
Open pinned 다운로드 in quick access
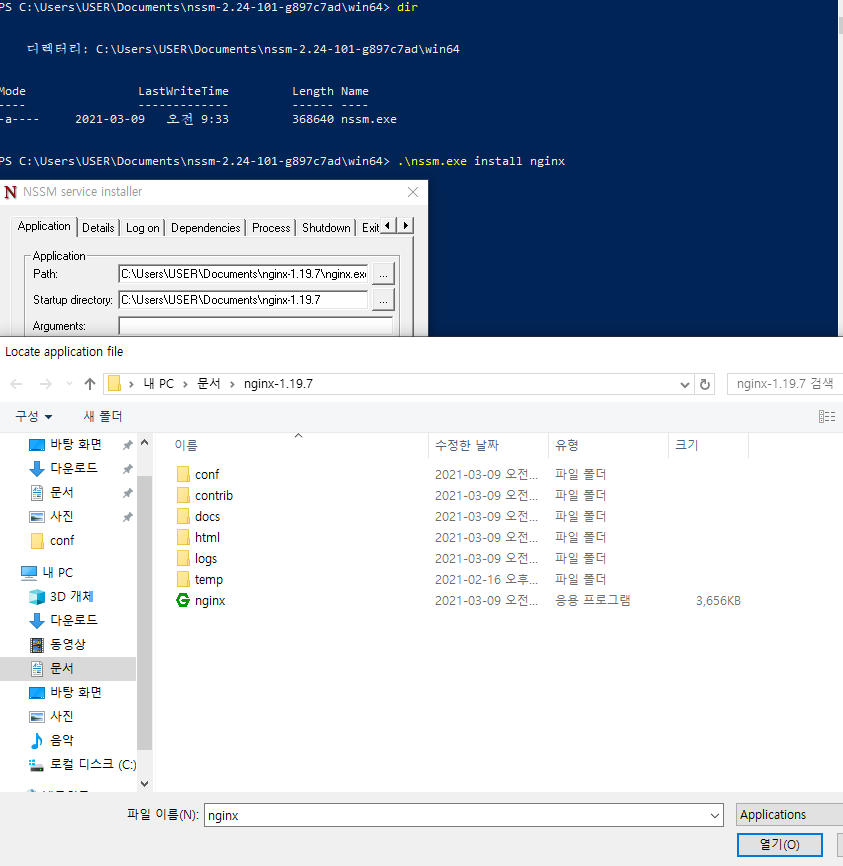[x=73, y=468]
